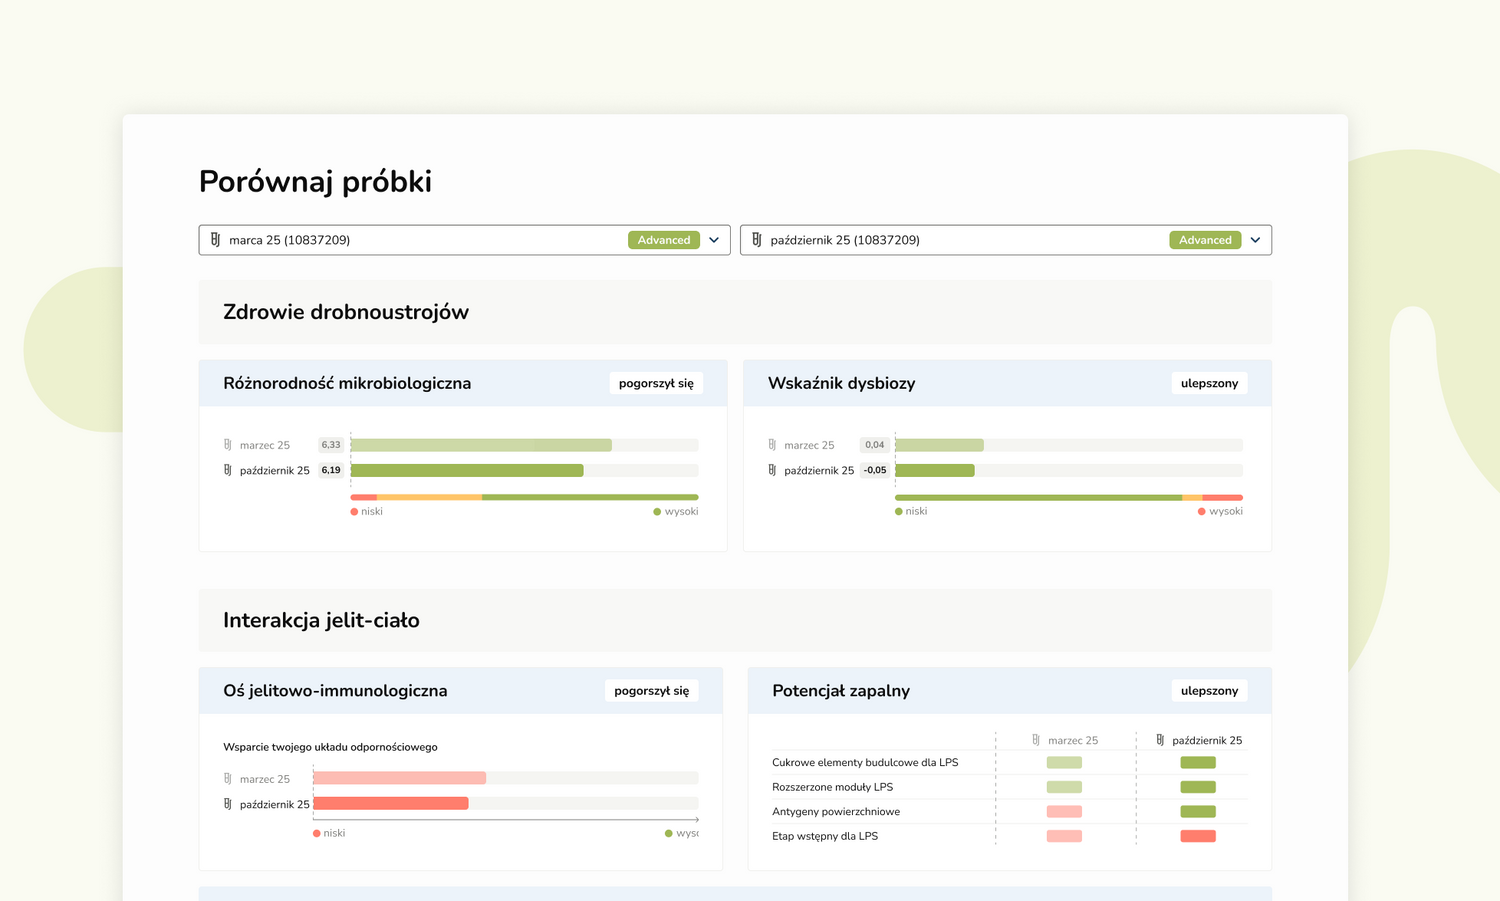Click red październik 25 swatch for Etap wstępny

[x=1198, y=836]
